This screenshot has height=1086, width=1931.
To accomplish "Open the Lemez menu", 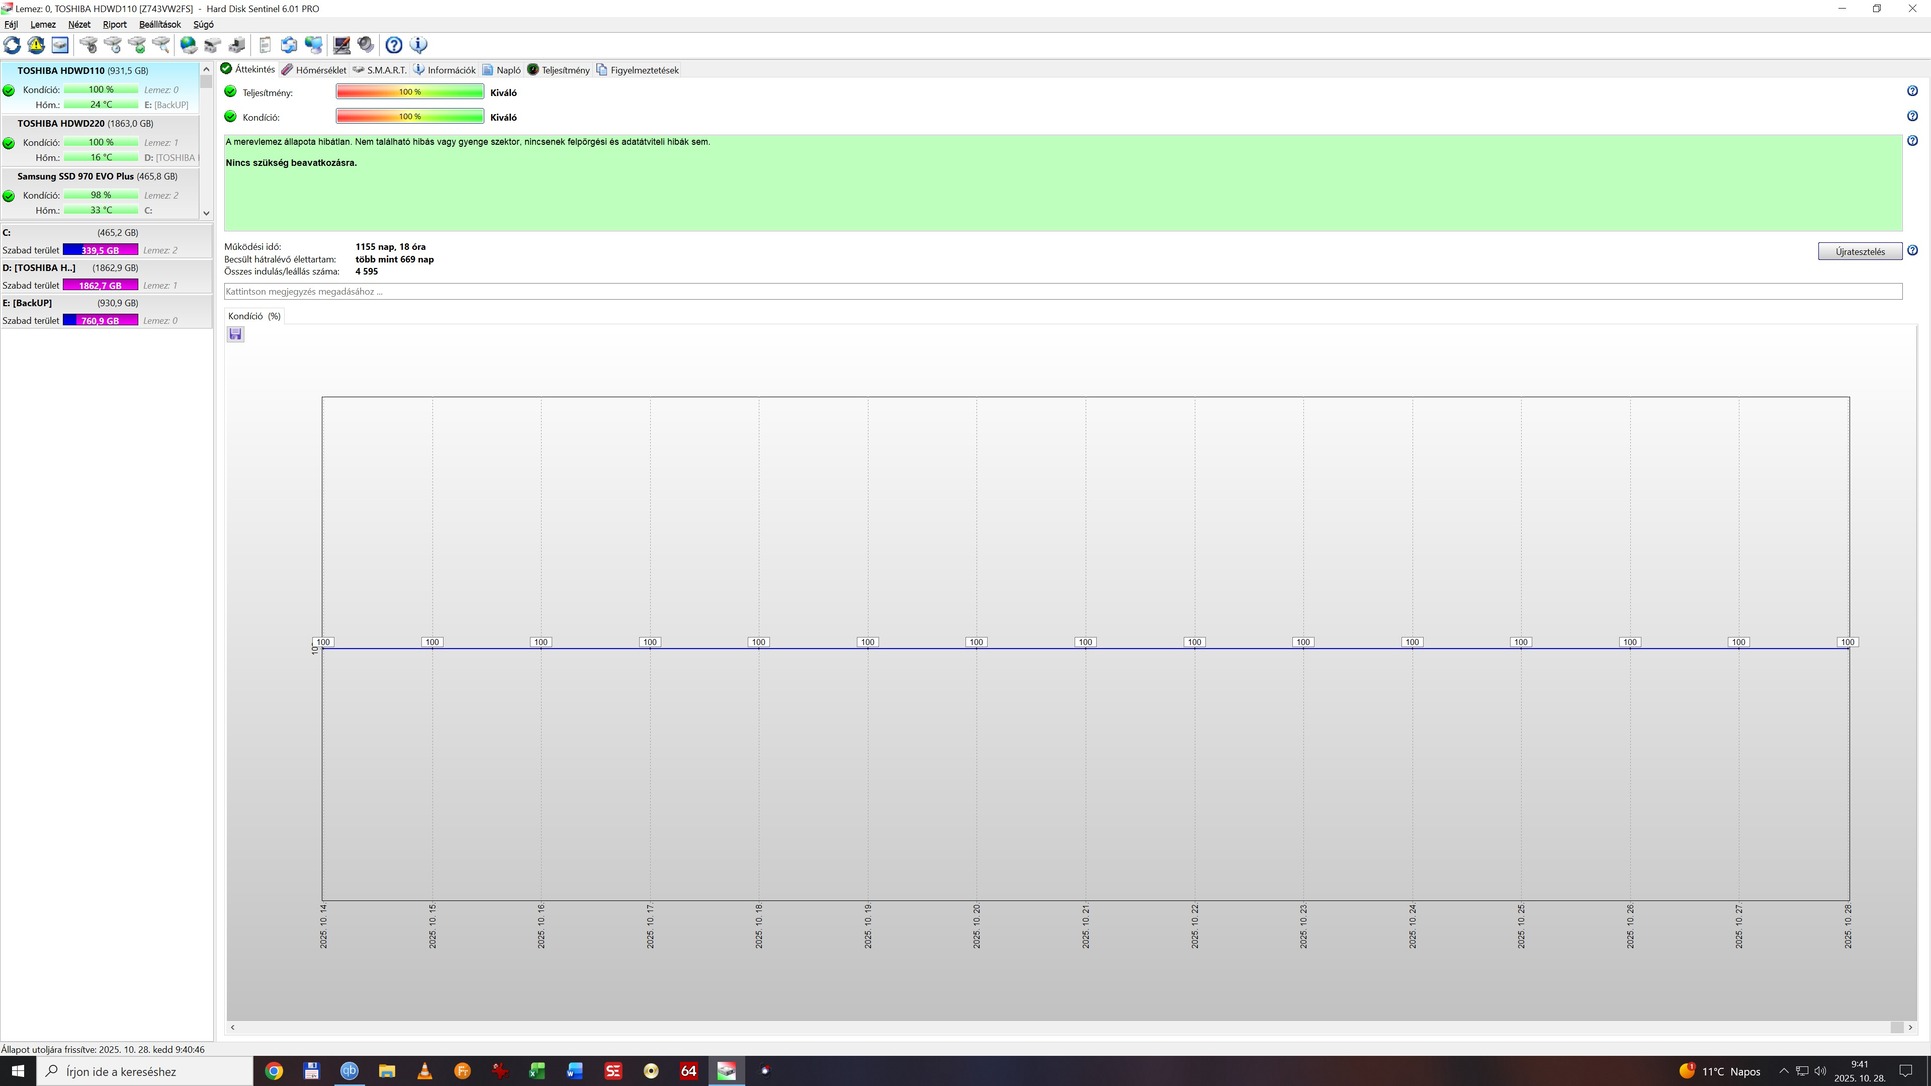I will 43,24.
